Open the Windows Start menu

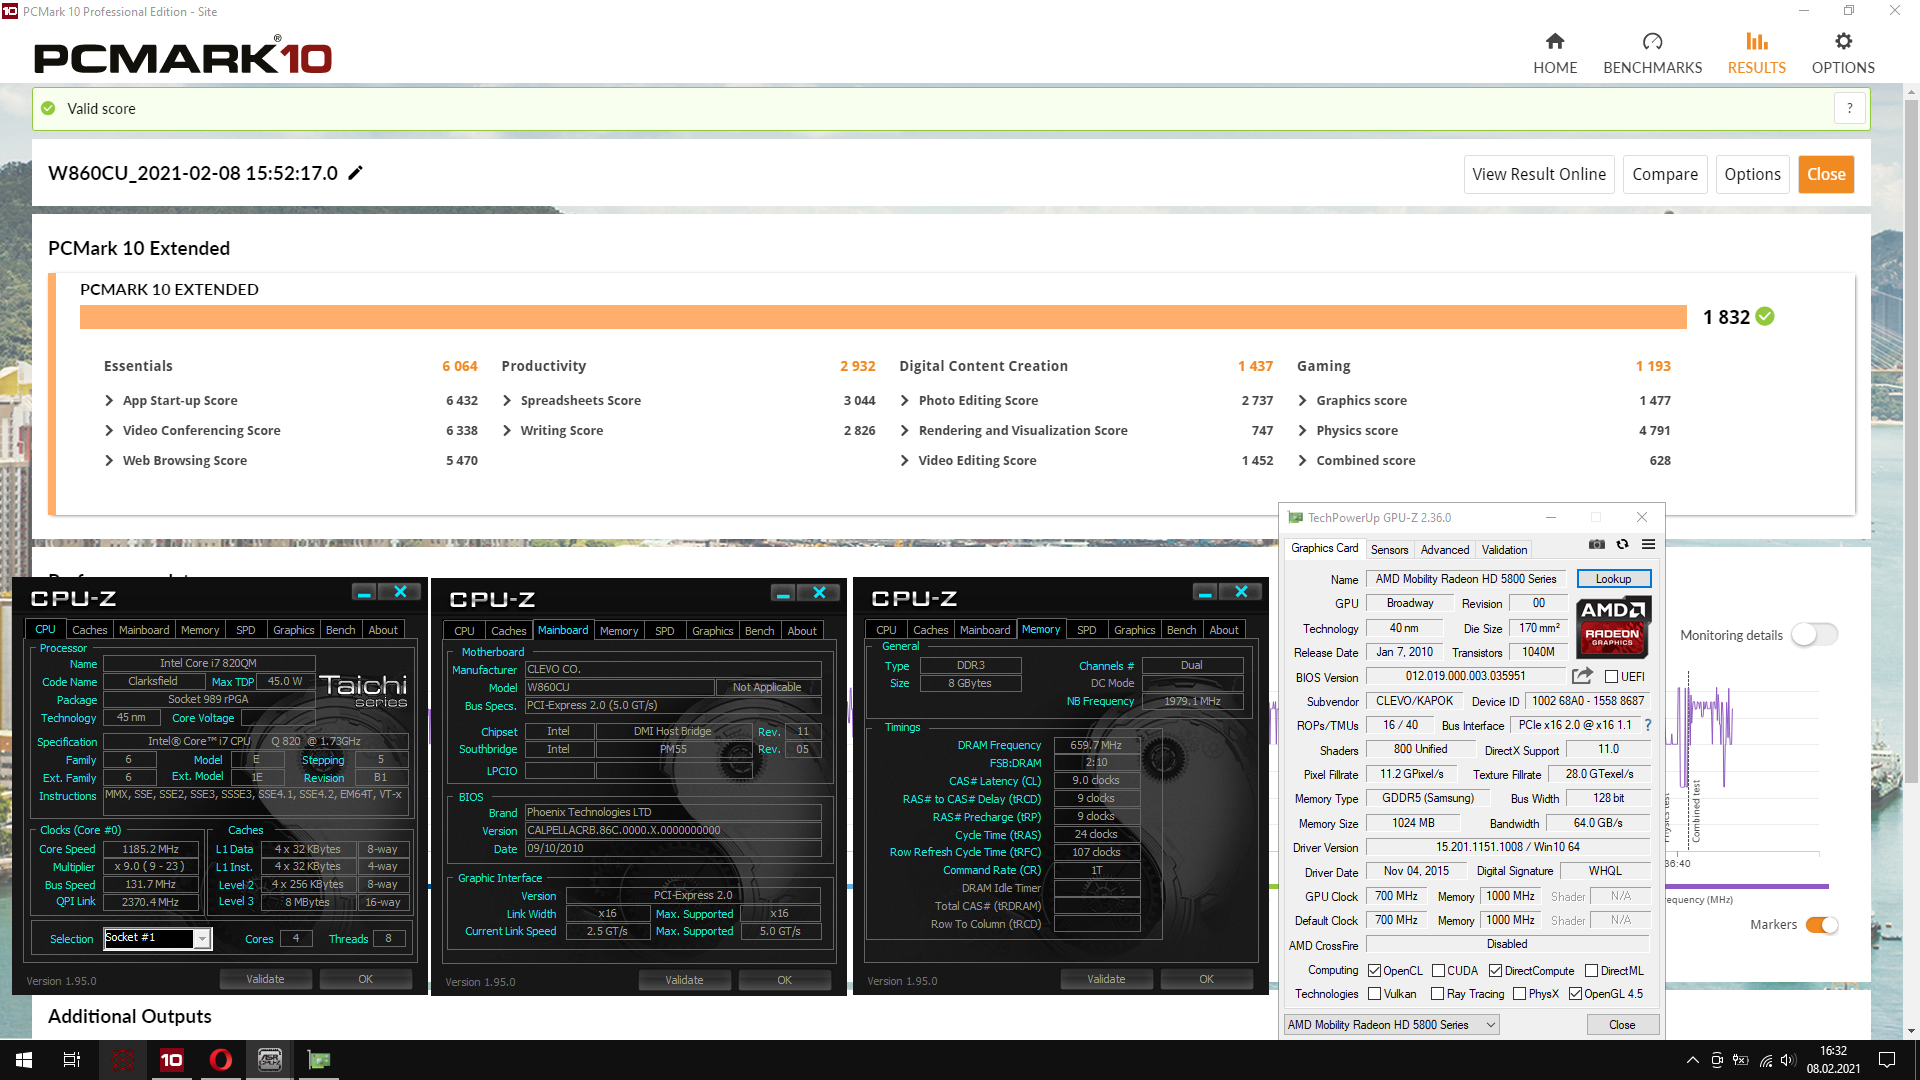coord(24,1060)
